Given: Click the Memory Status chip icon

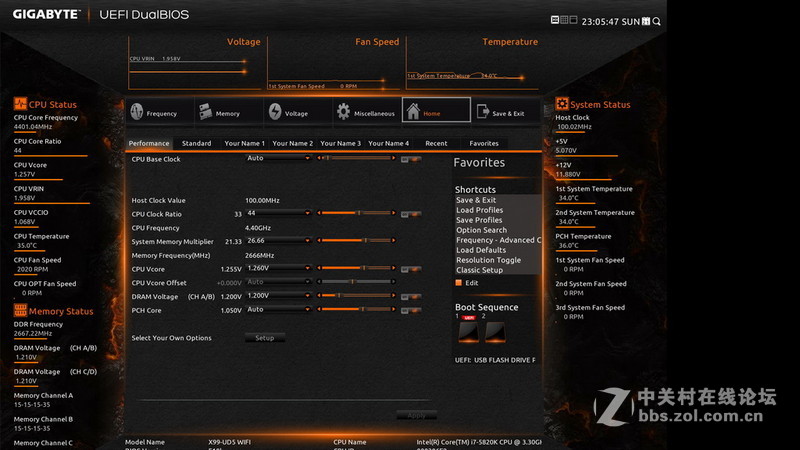Looking at the screenshot, I should coord(20,310).
